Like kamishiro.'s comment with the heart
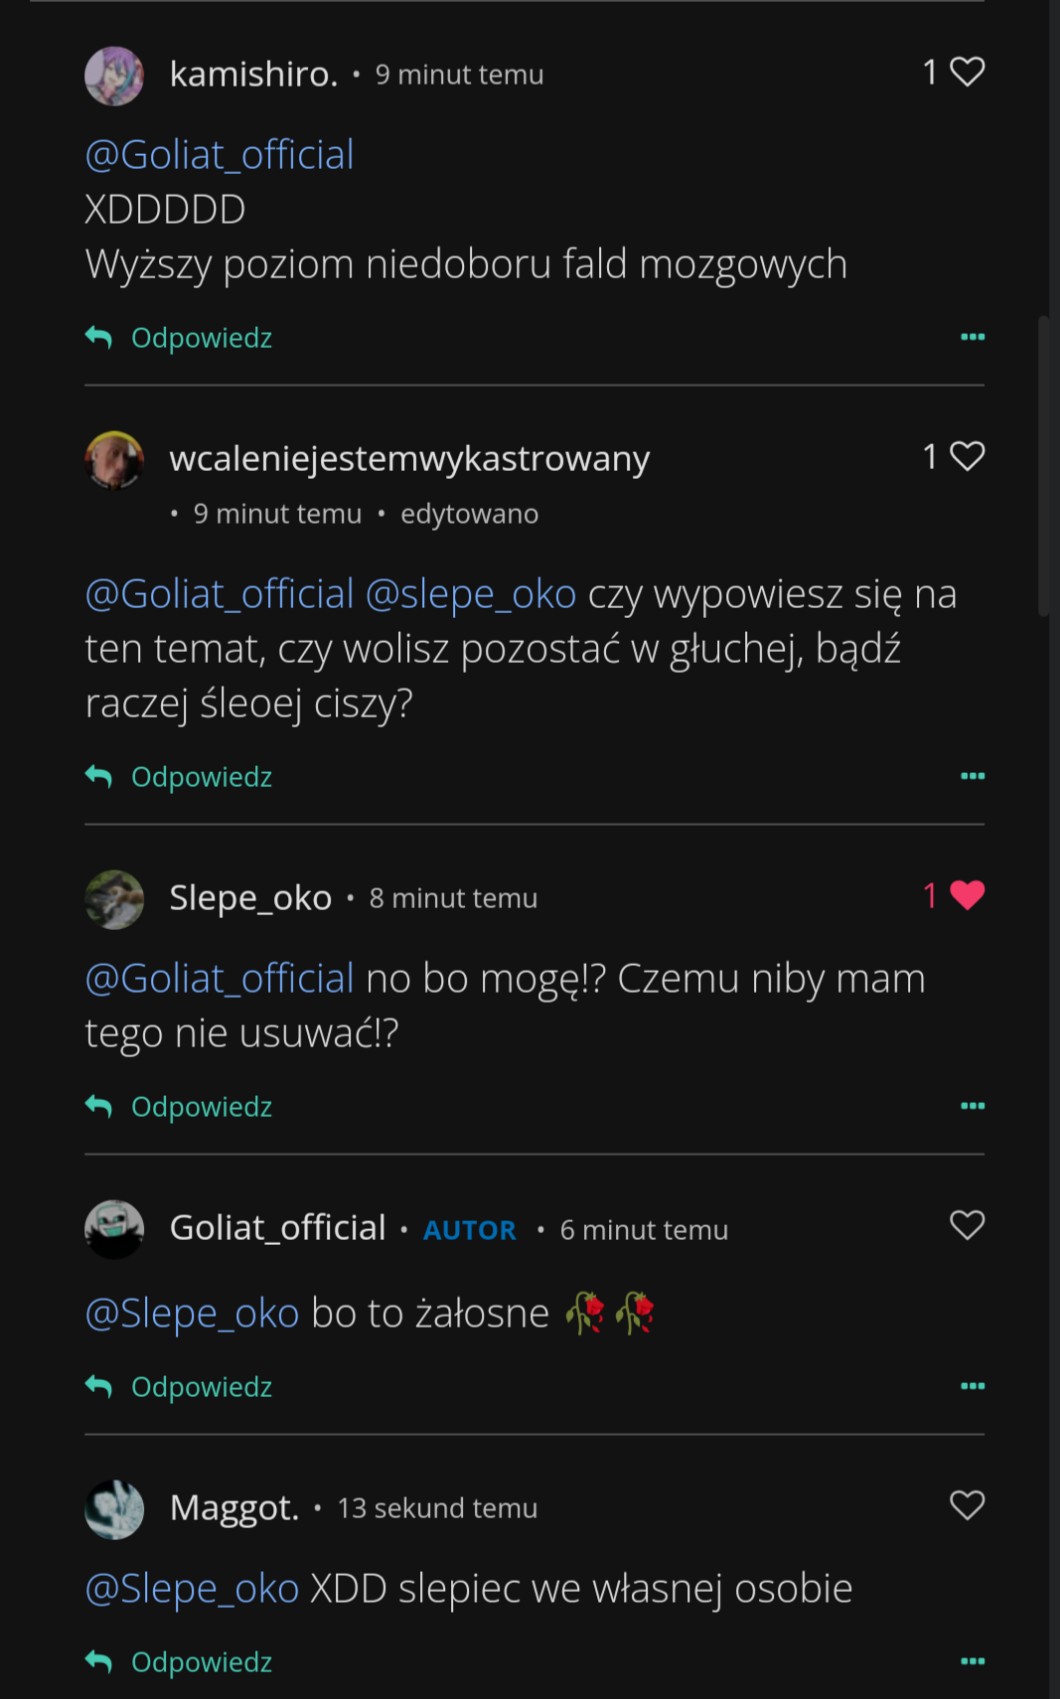Screen dimensions: 1060x1699 (x=967, y=72)
